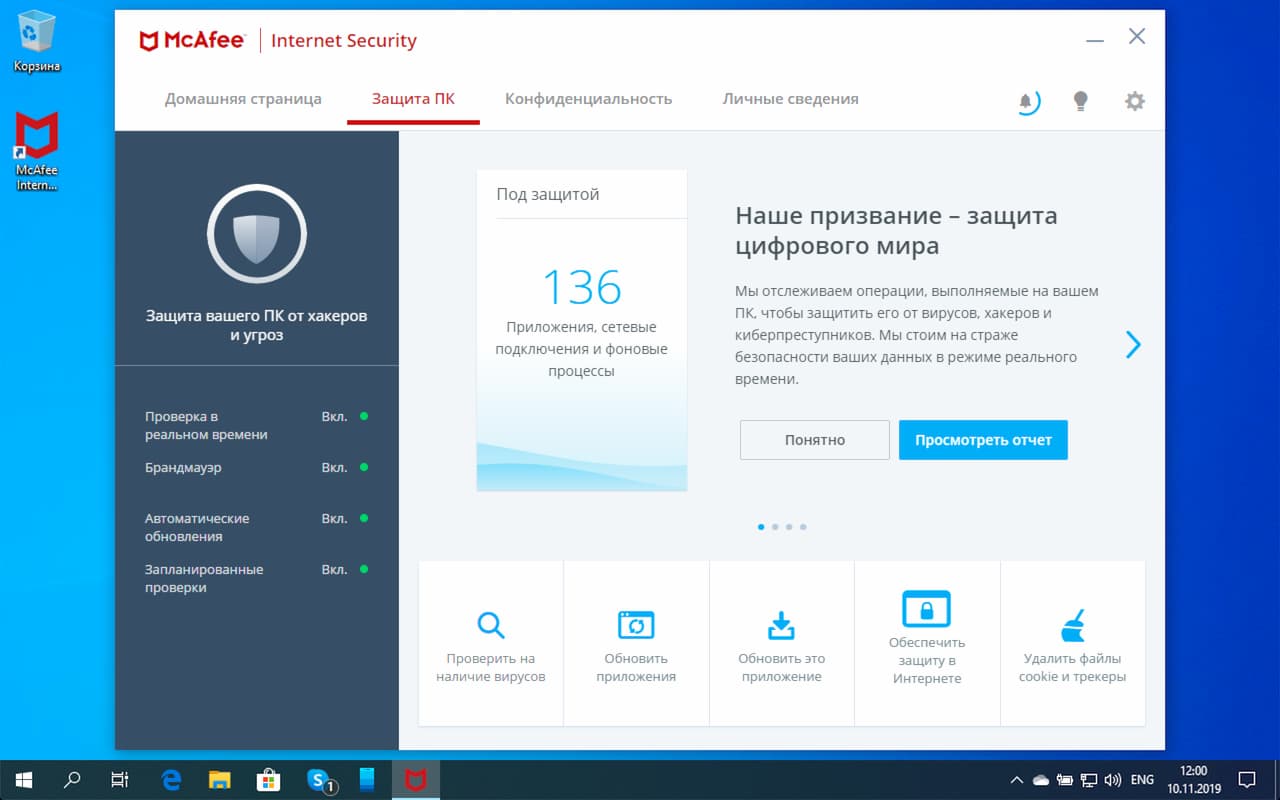Select virus scan magnifier icon
Screen dimensions: 1280x800
(490, 623)
